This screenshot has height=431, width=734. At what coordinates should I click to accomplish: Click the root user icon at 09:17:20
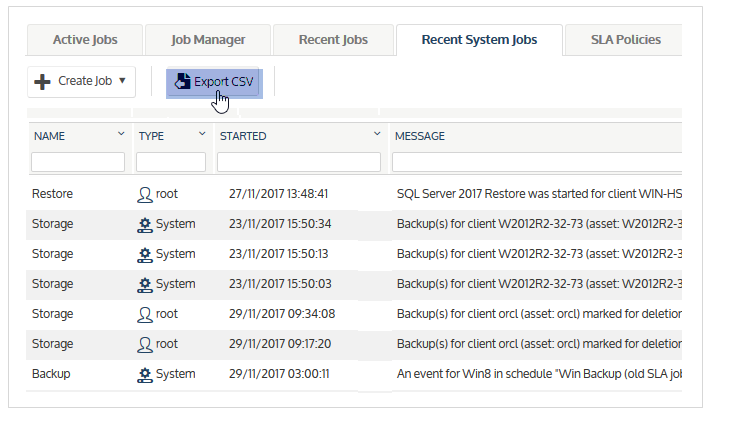(x=145, y=344)
